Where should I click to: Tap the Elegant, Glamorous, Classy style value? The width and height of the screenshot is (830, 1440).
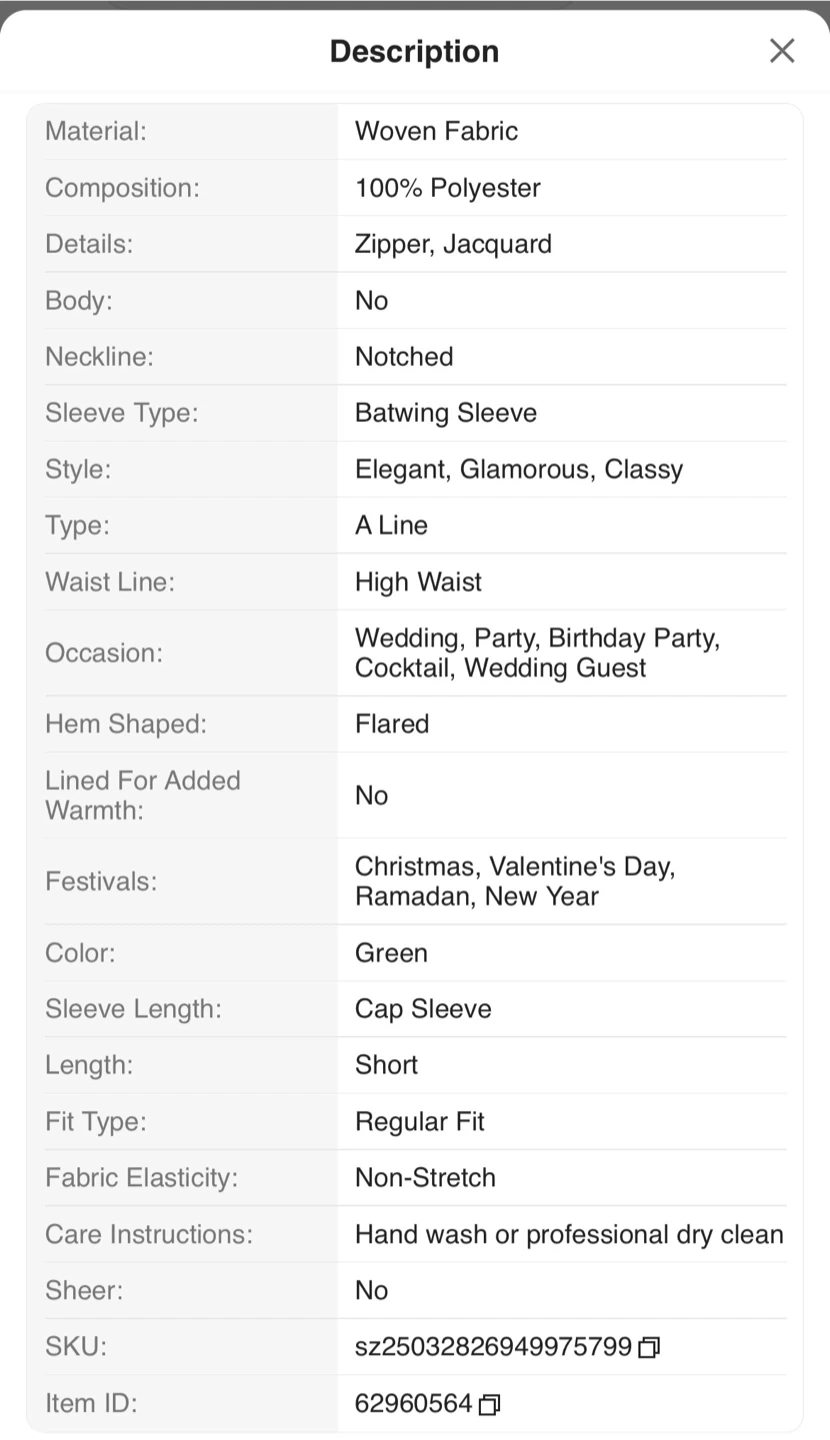pos(518,469)
